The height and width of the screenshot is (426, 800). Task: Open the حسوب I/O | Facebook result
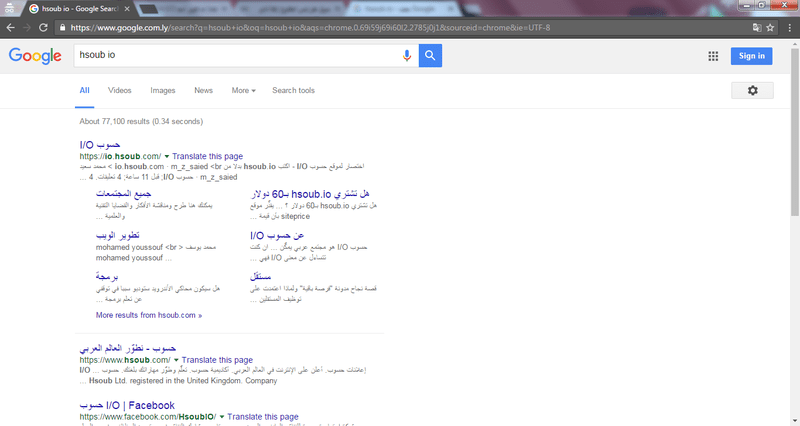click(127, 406)
